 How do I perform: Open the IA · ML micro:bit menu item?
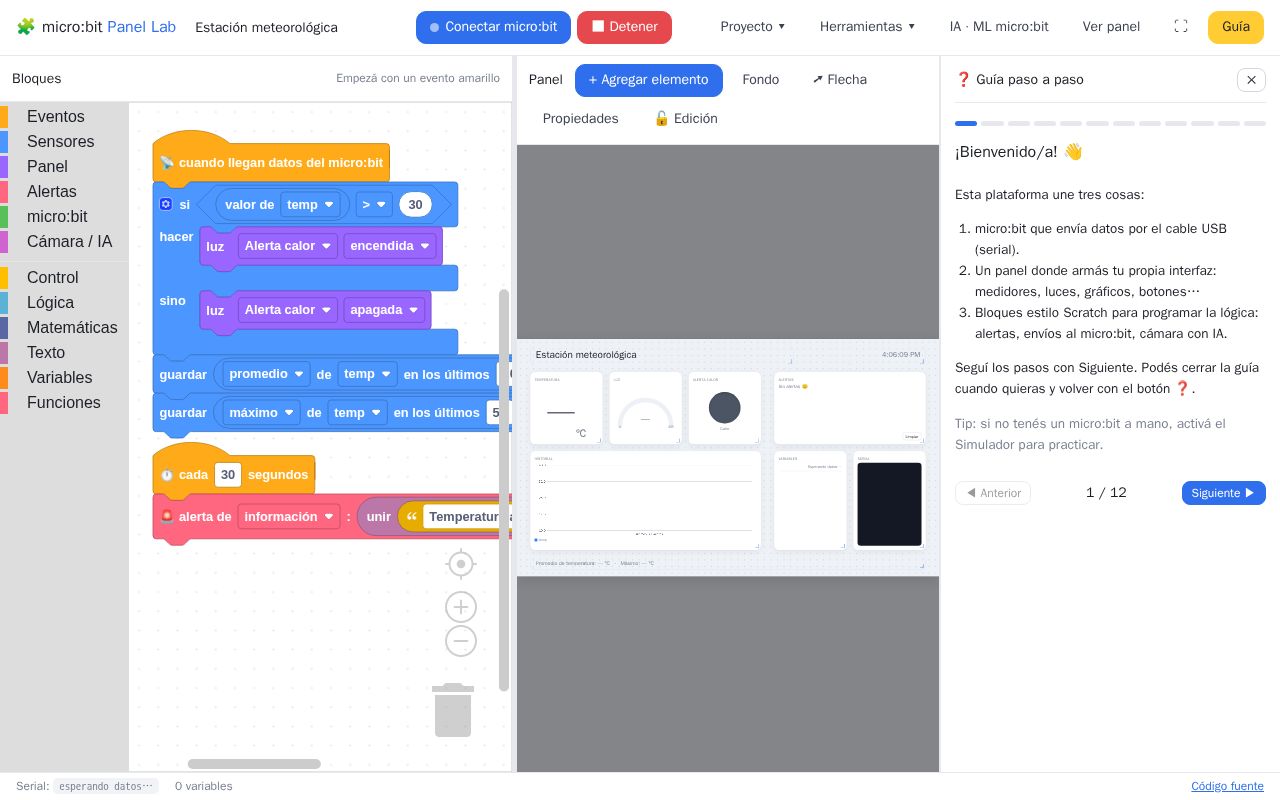pyautogui.click(x=999, y=27)
